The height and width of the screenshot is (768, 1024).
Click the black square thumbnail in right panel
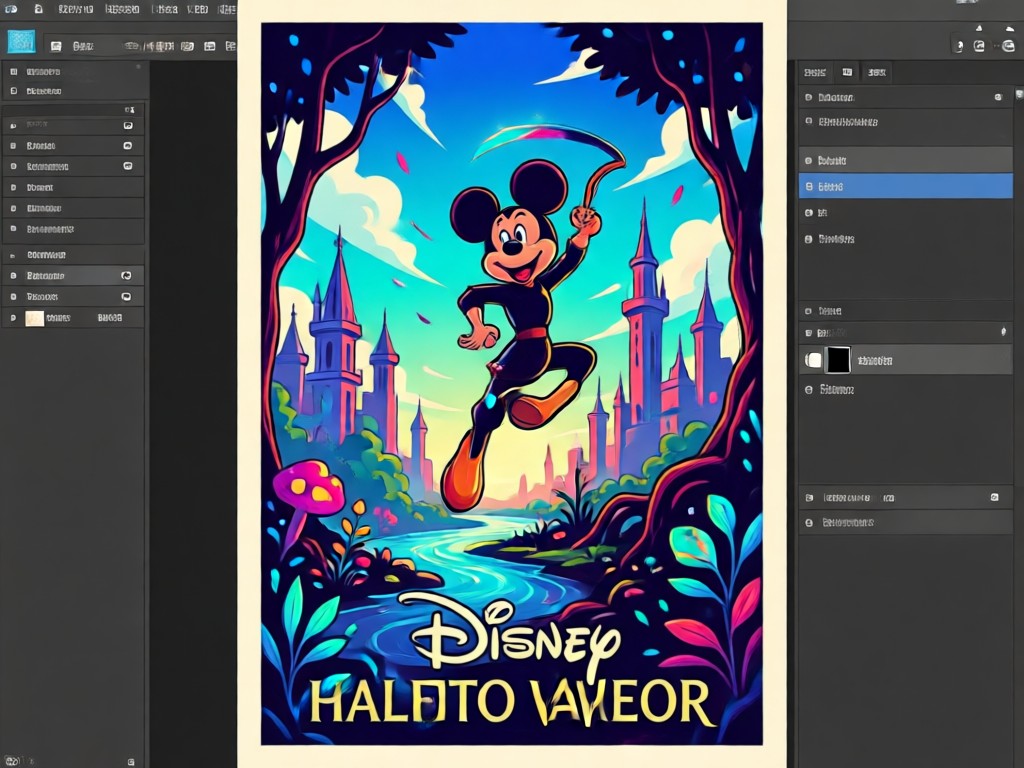(x=839, y=360)
